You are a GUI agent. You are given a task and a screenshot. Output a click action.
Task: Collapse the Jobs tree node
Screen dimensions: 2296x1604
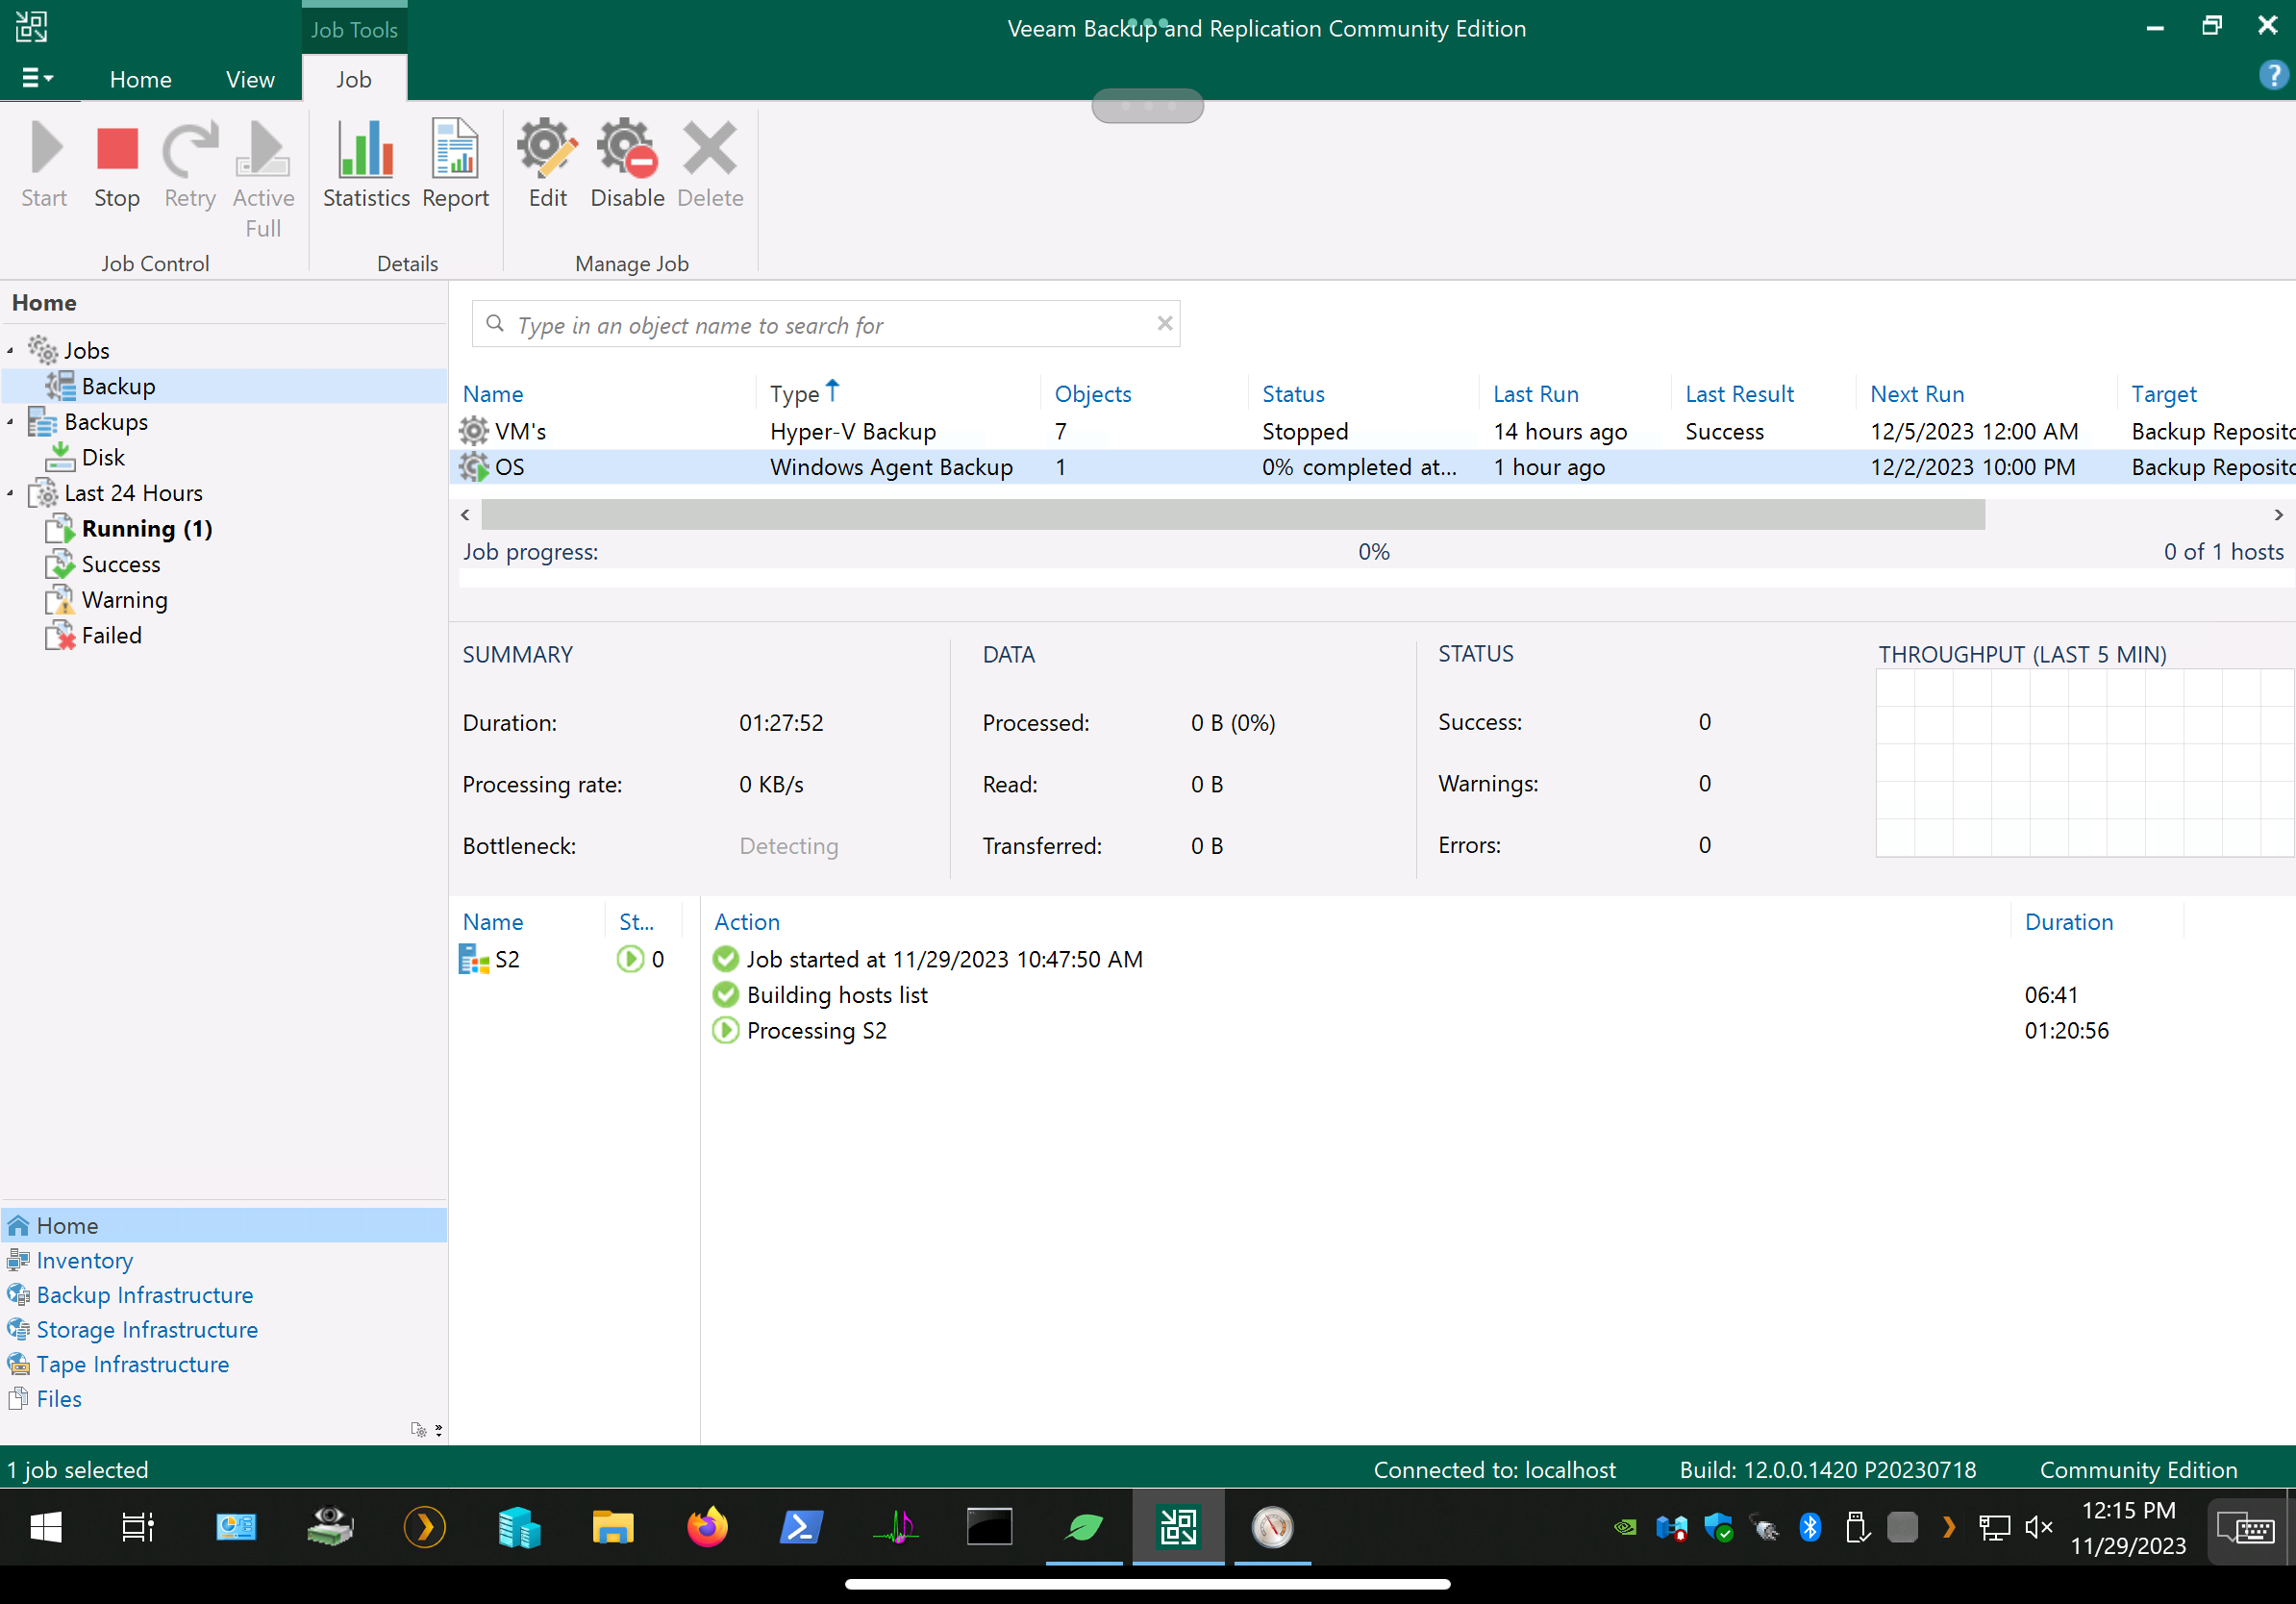10,351
